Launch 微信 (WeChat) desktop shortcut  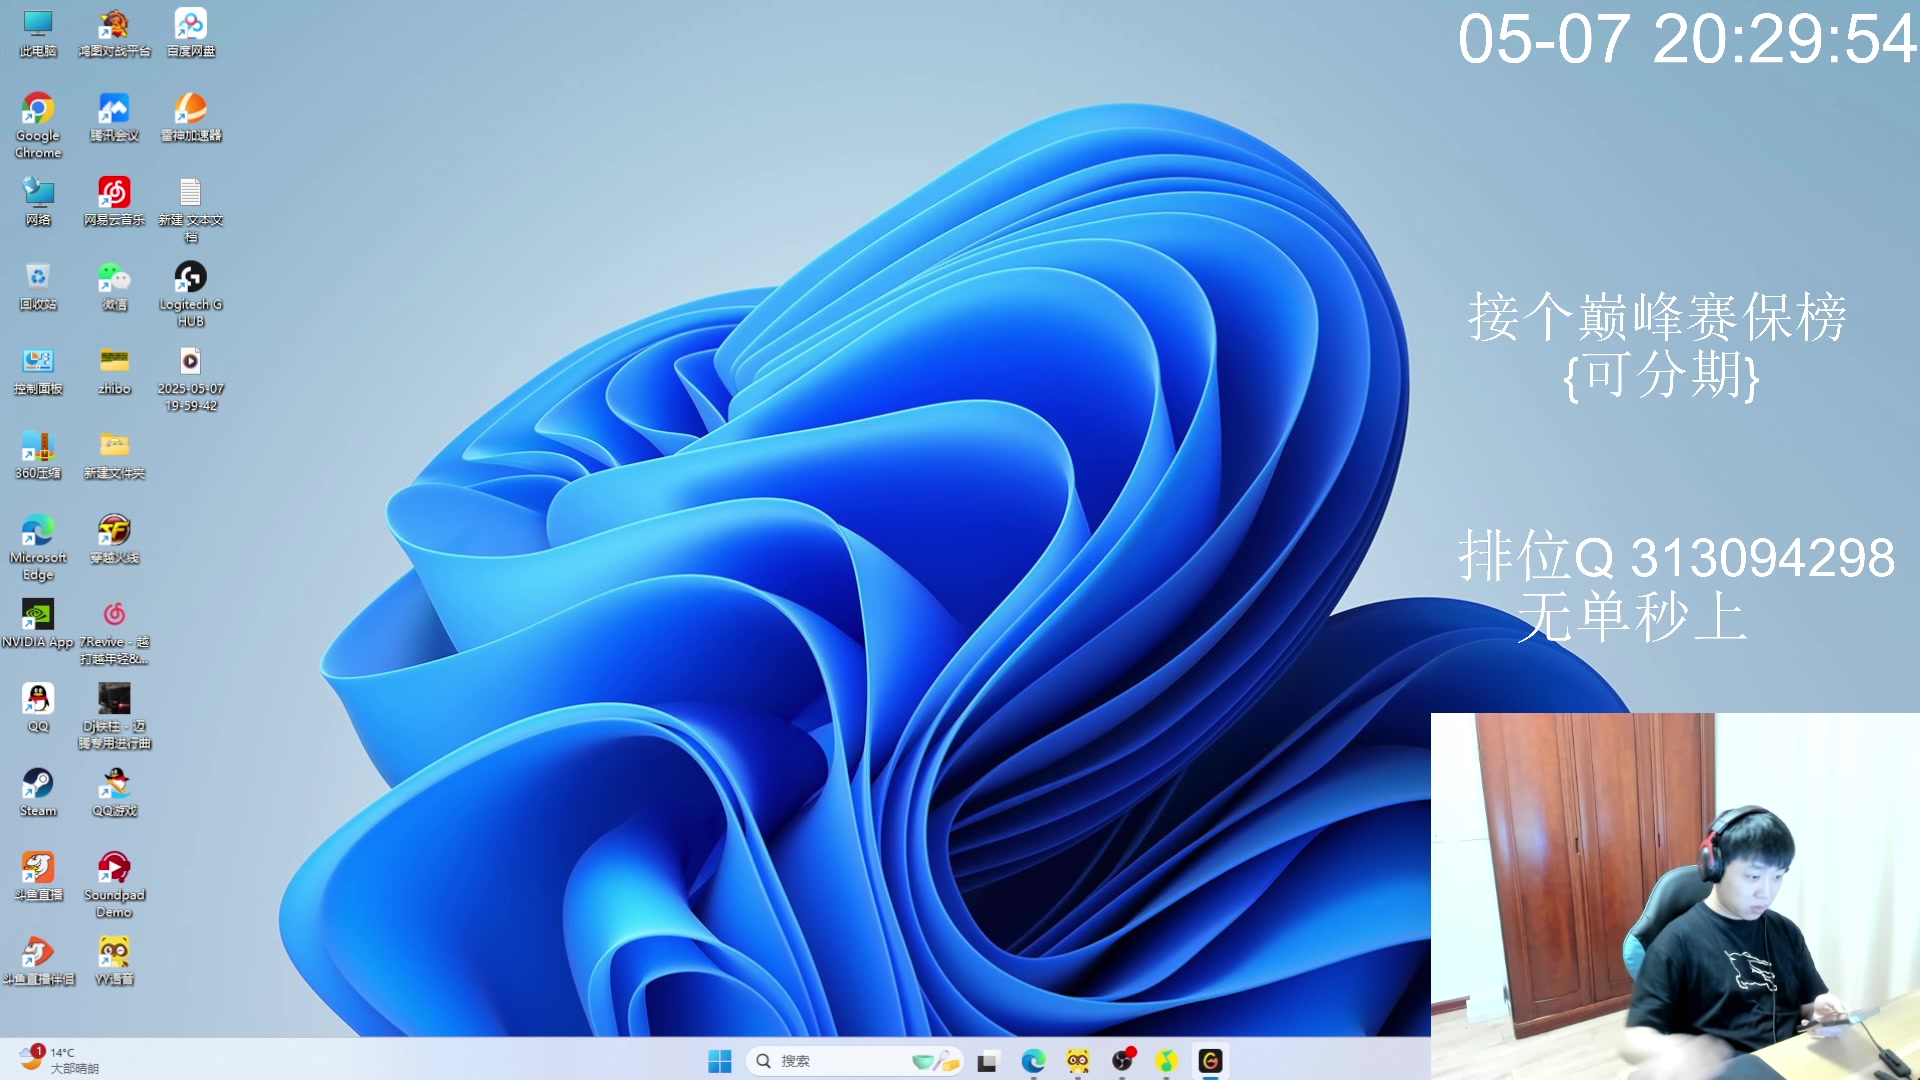114,286
